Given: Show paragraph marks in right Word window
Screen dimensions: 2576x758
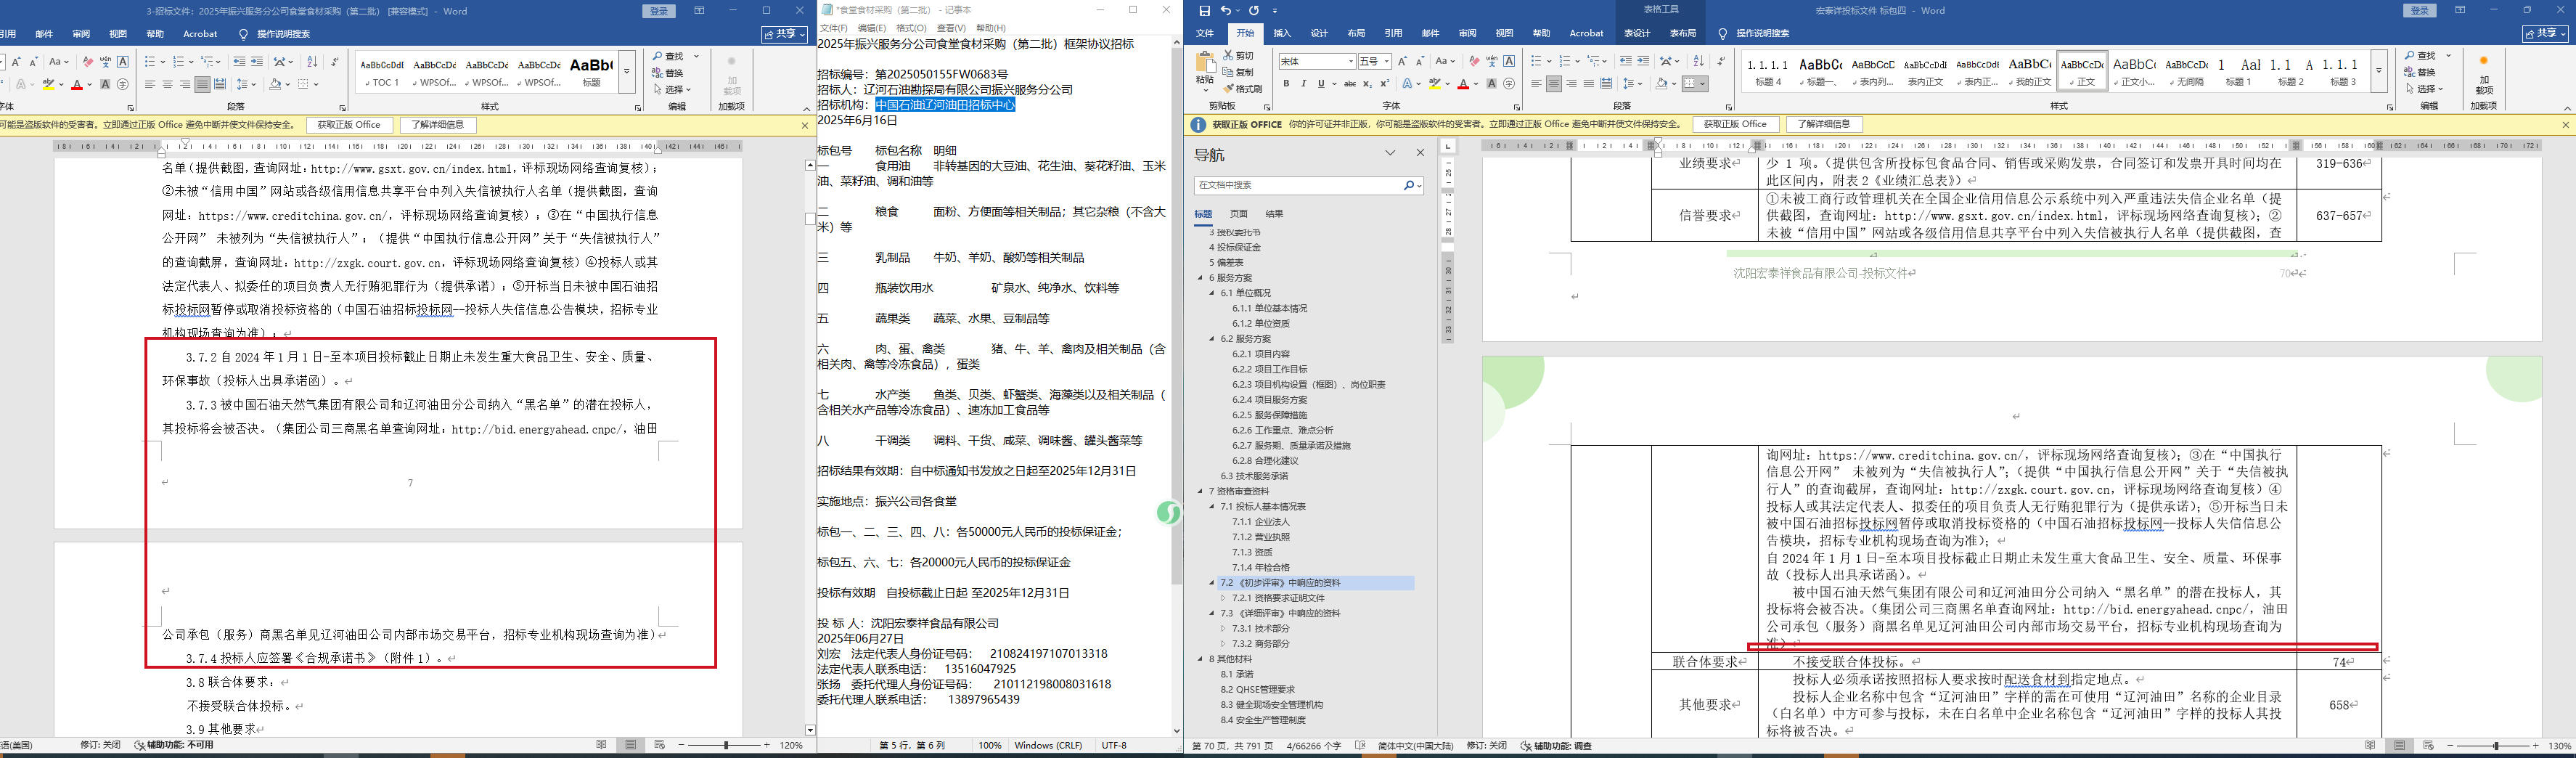Looking at the screenshot, I should coord(1721,62).
